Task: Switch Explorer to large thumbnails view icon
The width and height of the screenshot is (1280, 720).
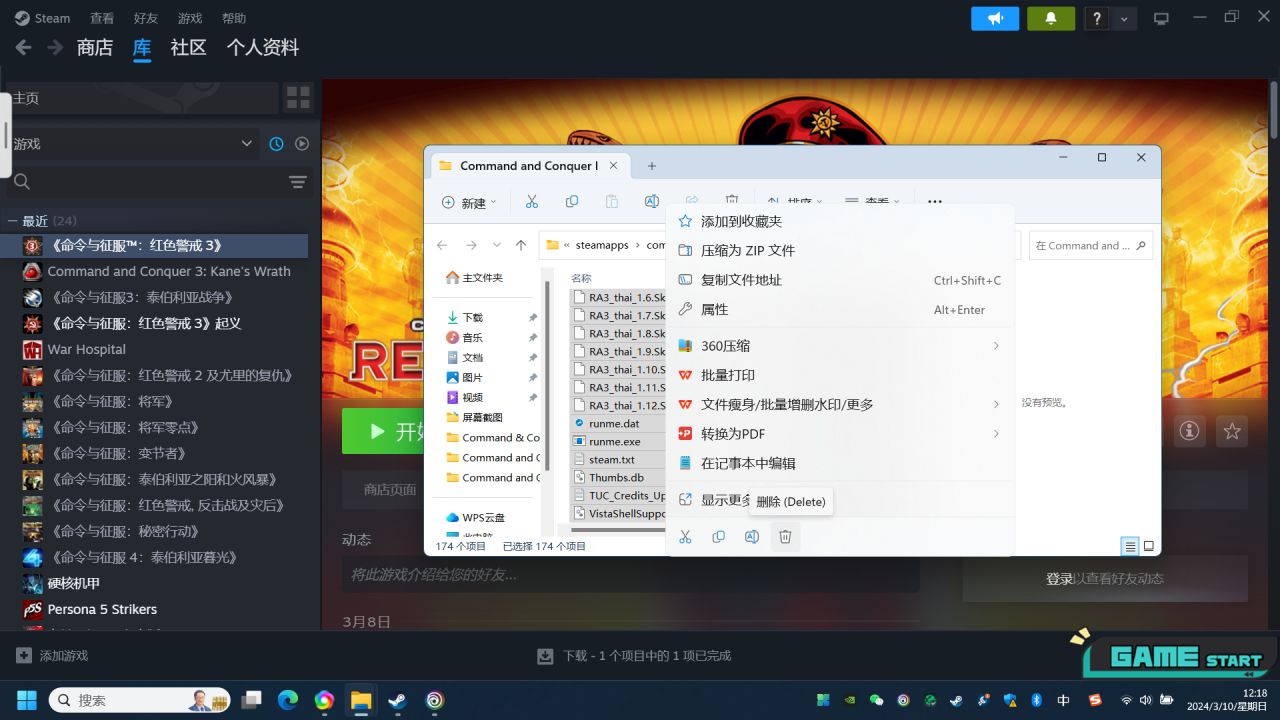Action: point(1149,546)
